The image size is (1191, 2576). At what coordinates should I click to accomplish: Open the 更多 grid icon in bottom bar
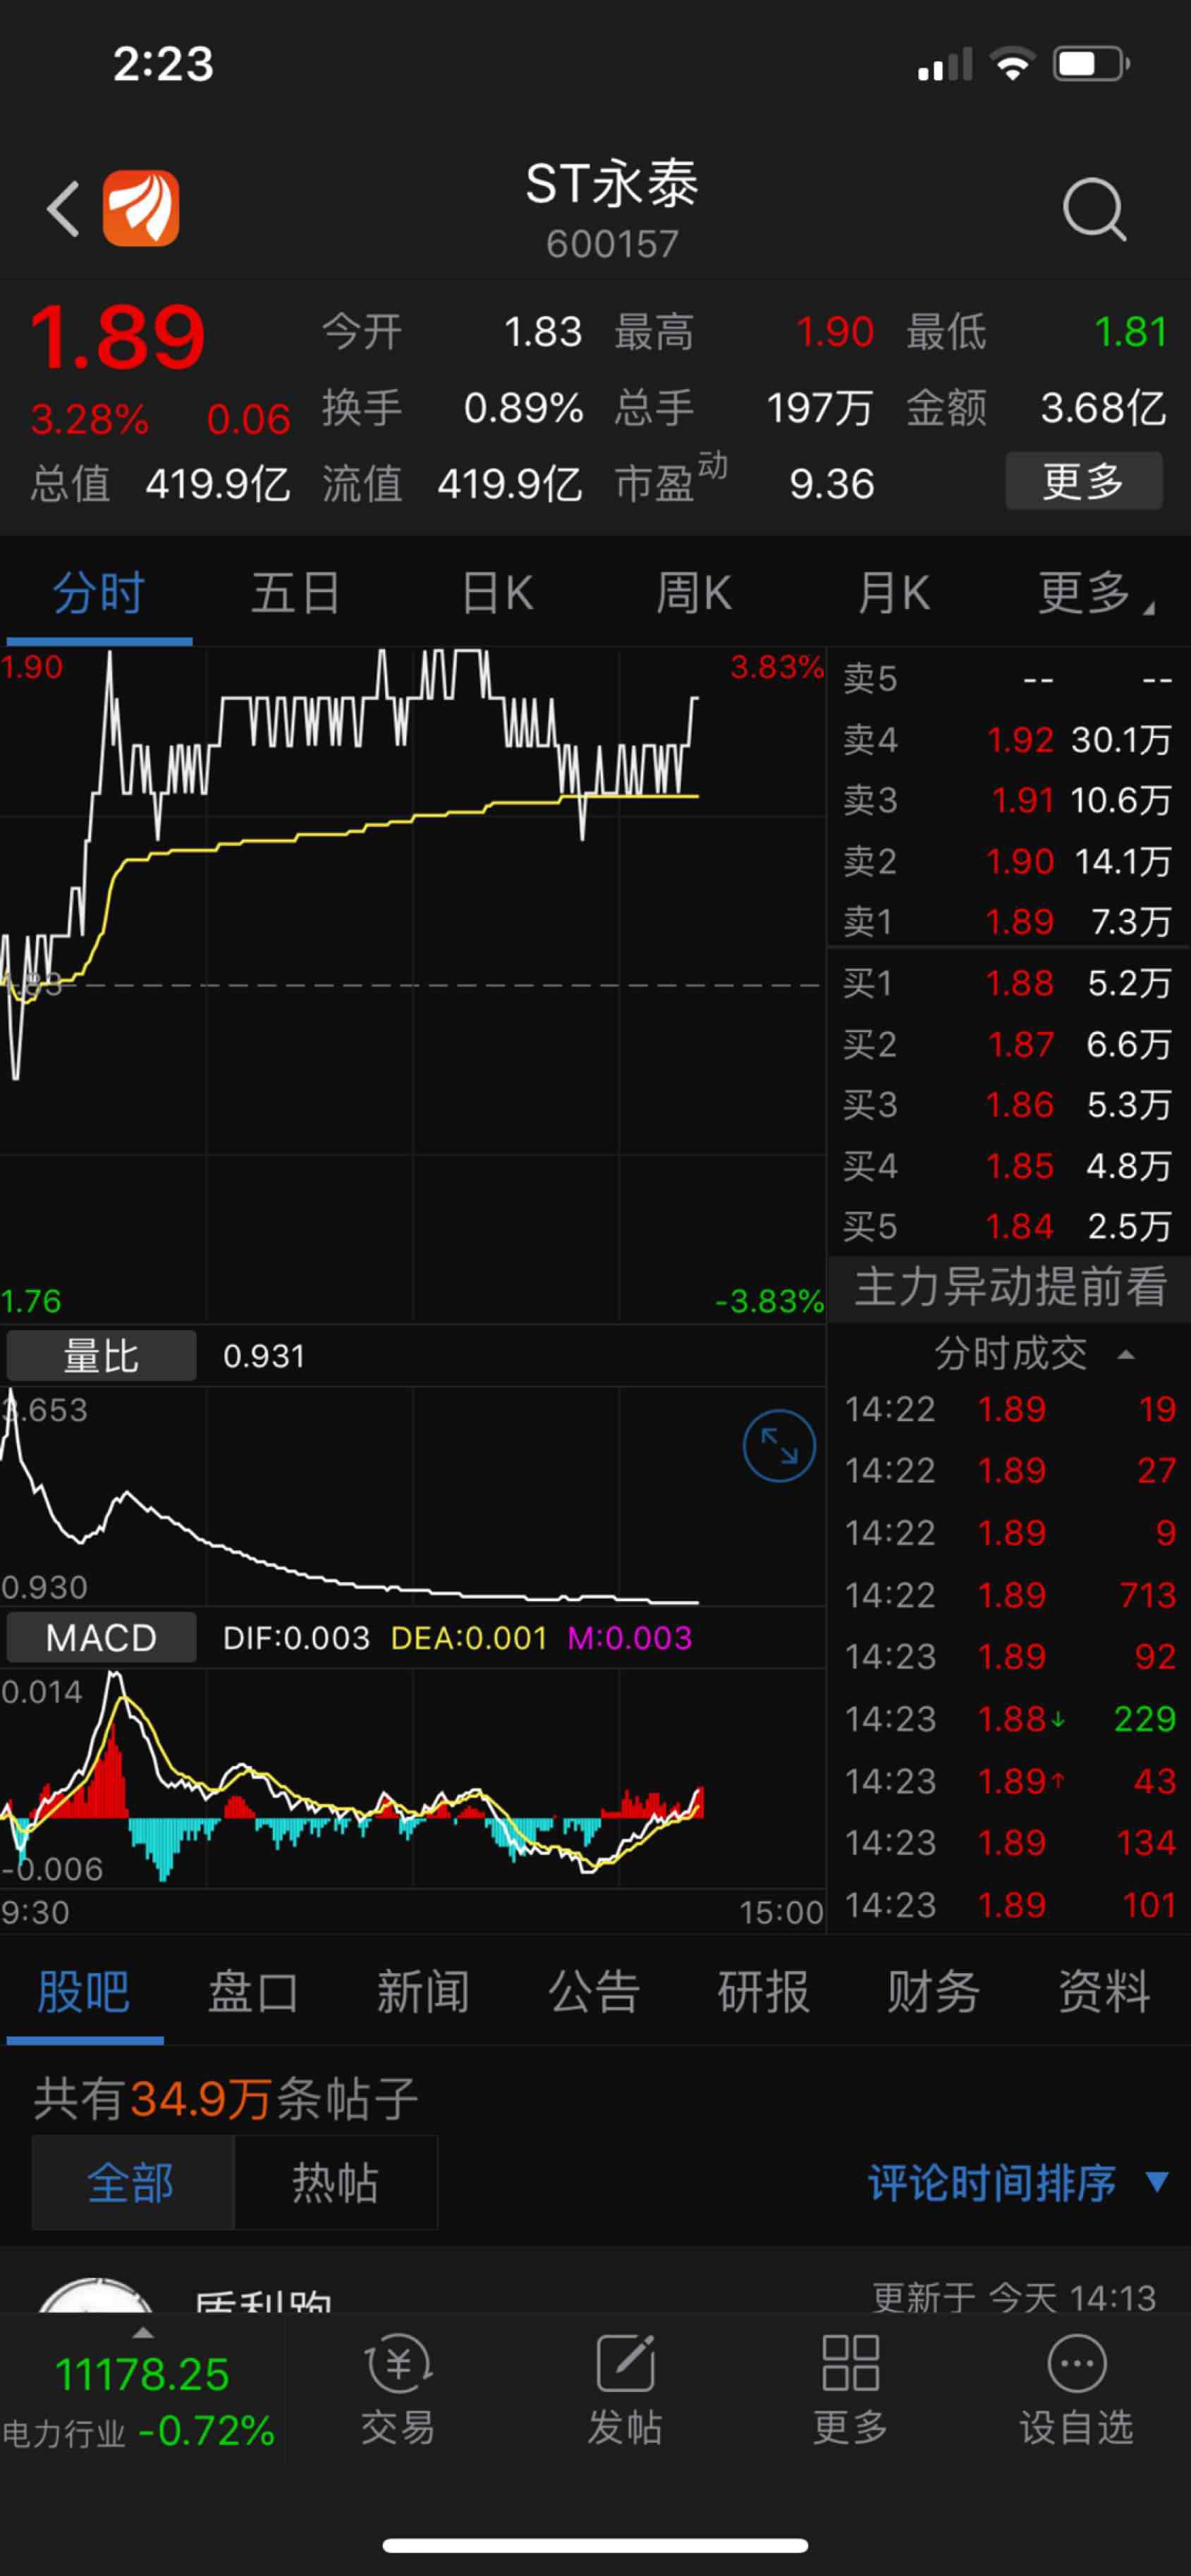point(850,2391)
